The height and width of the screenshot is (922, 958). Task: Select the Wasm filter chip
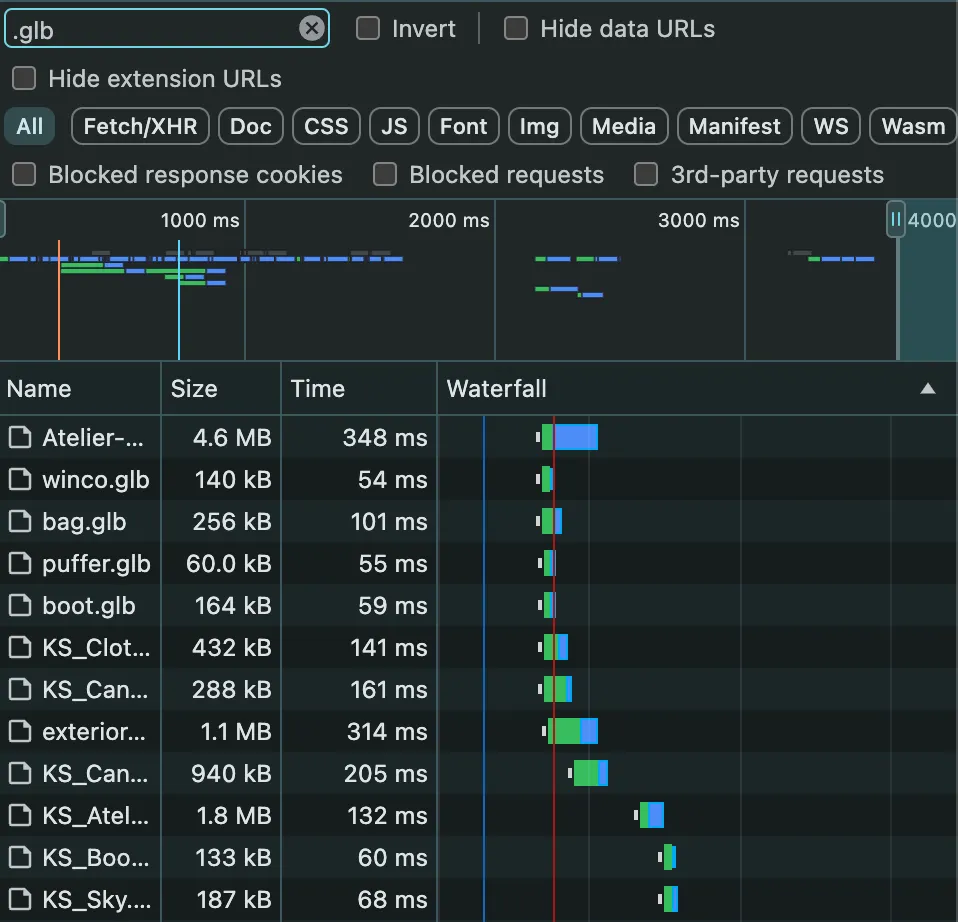click(x=913, y=126)
